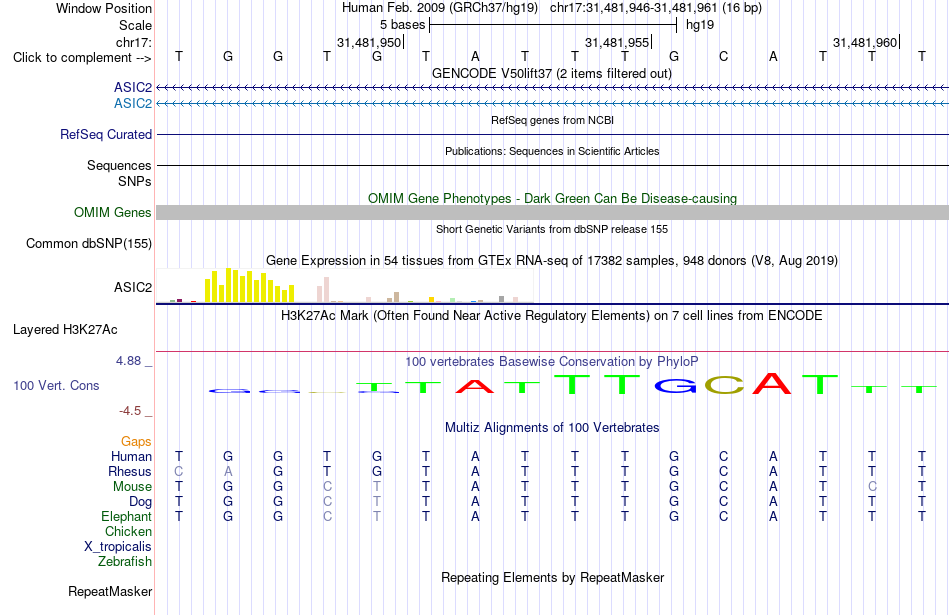
Task: Open the light blue ASIC2 transcript label
Action: click(x=133, y=104)
